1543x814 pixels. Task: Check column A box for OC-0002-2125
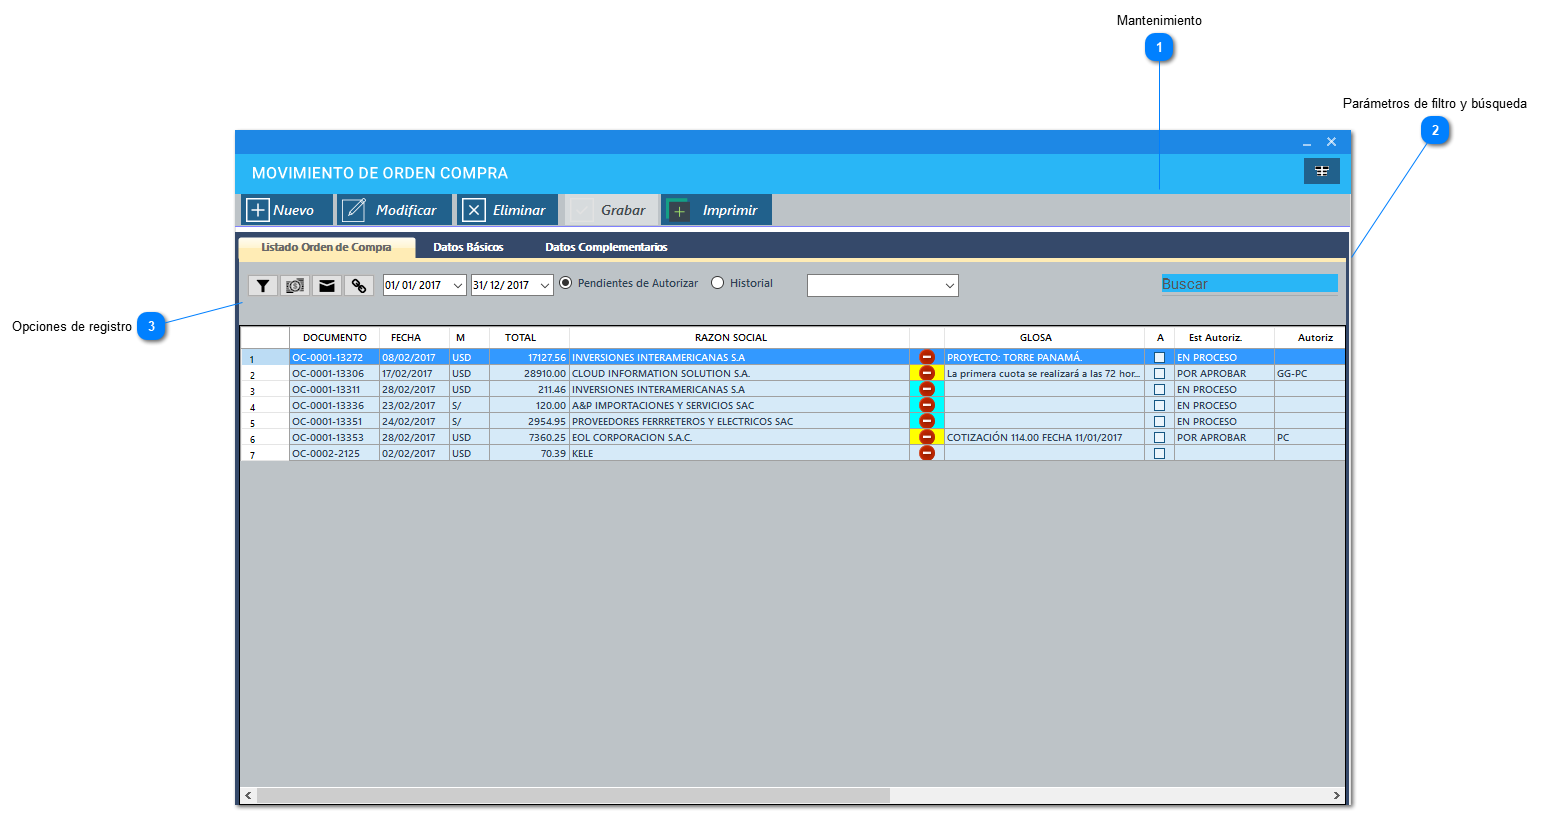click(x=1160, y=453)
